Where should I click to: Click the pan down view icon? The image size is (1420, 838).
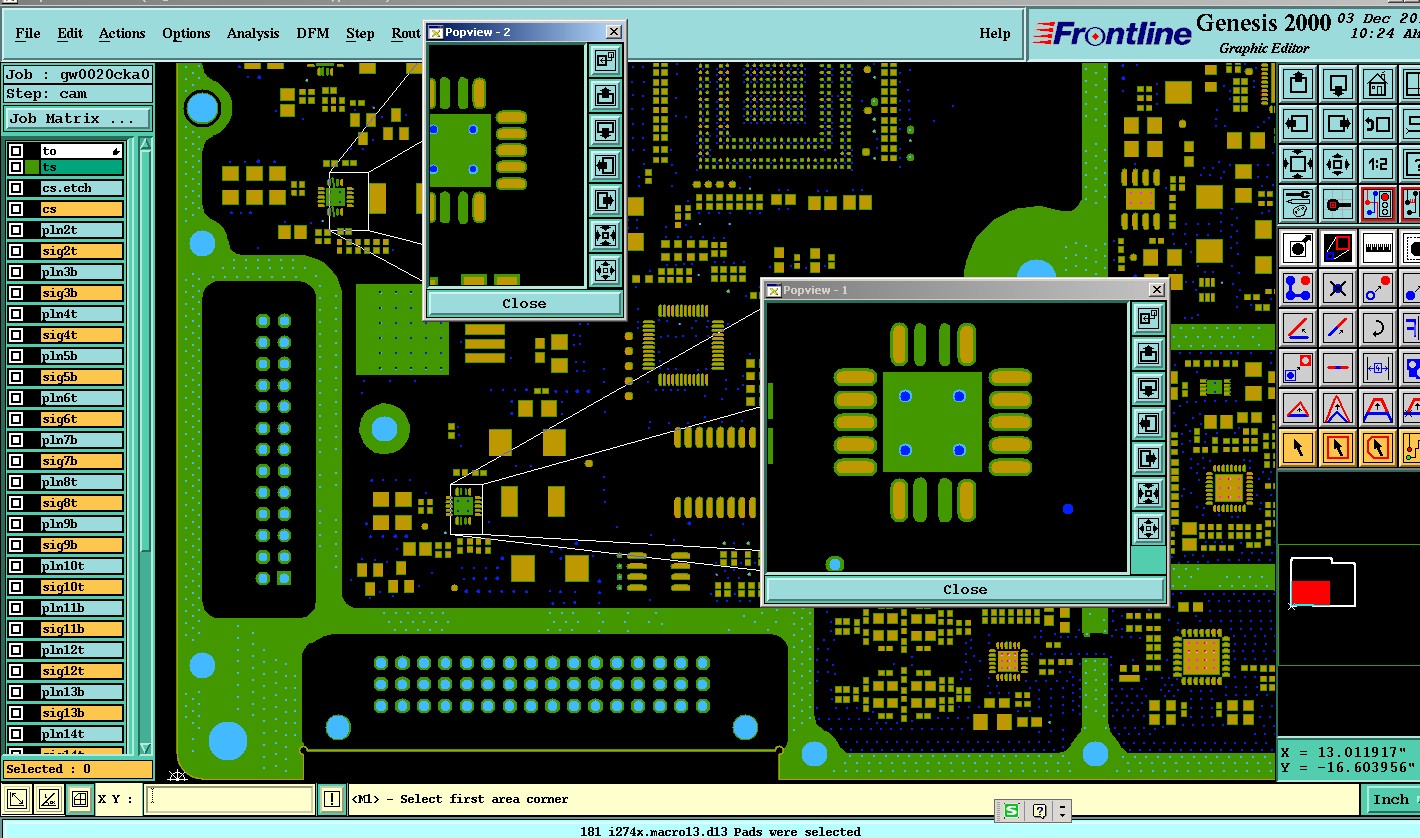coord(1339,83)
